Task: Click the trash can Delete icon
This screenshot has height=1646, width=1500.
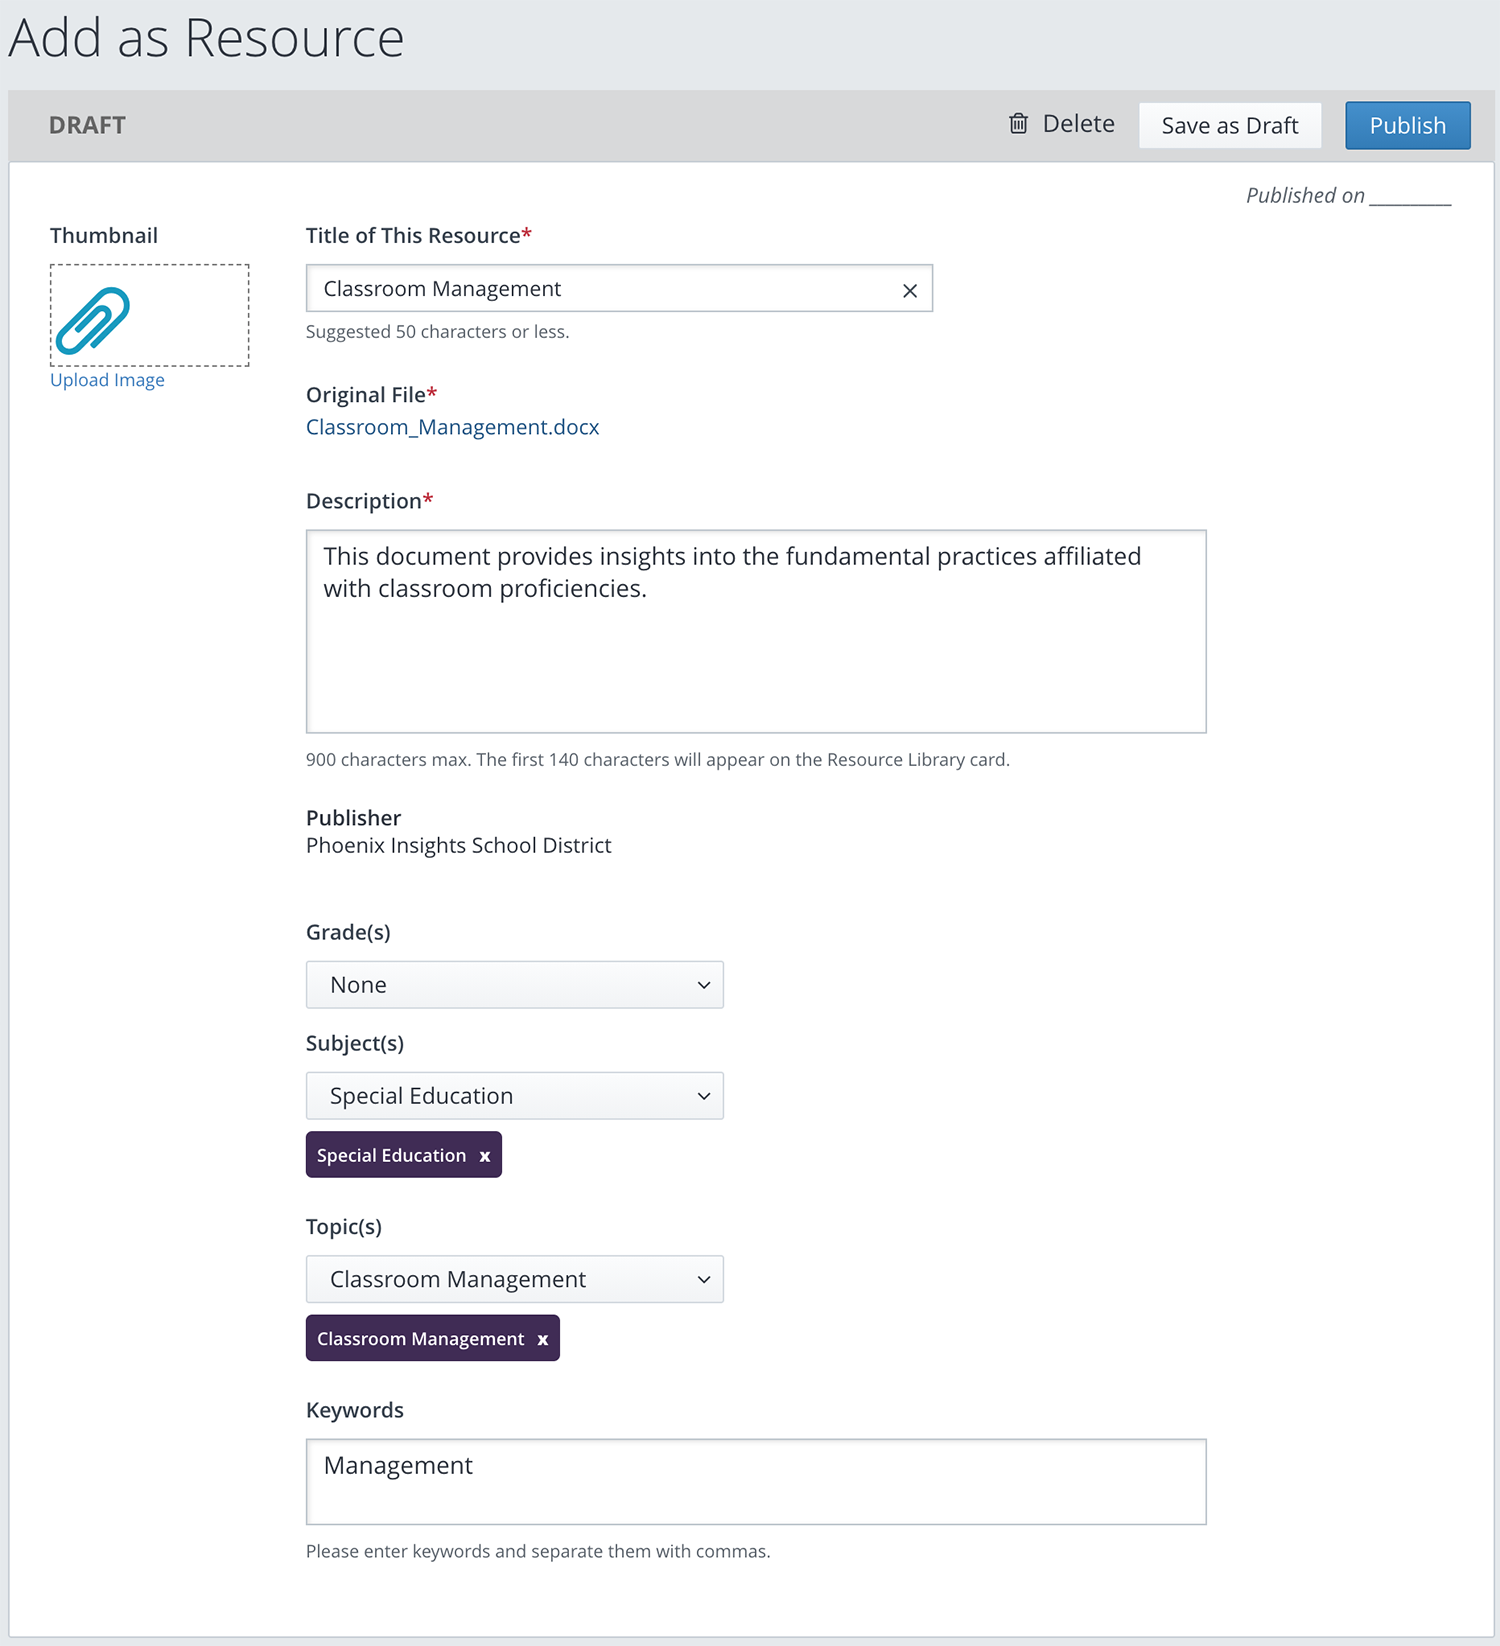Action: [1018, 124]
